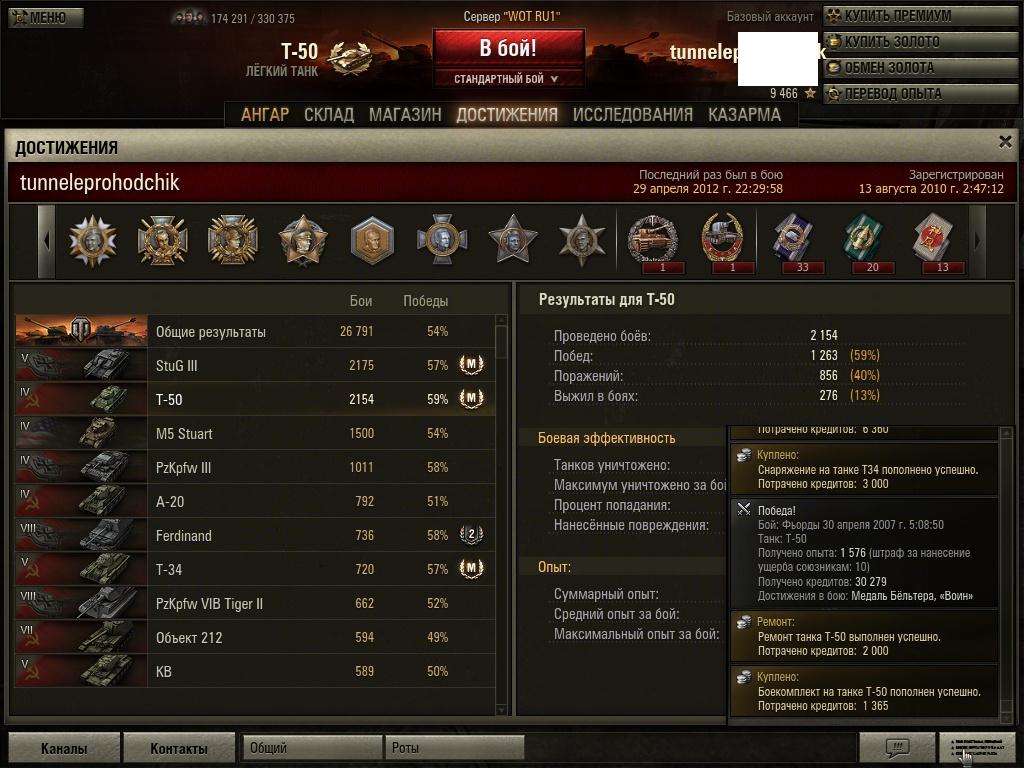Open the Казарма tab
Screen dimensions: 1024x768
coord(744,115)
